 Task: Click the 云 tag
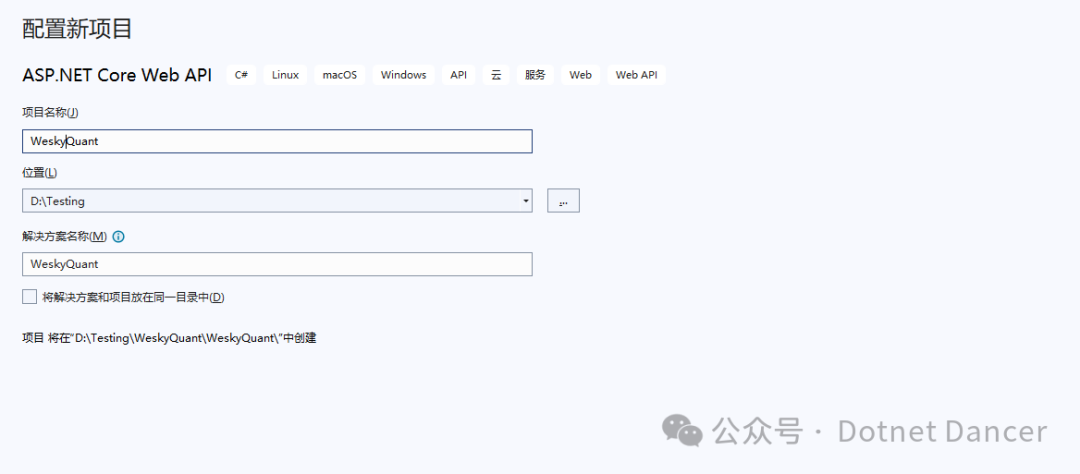point(496,75)
